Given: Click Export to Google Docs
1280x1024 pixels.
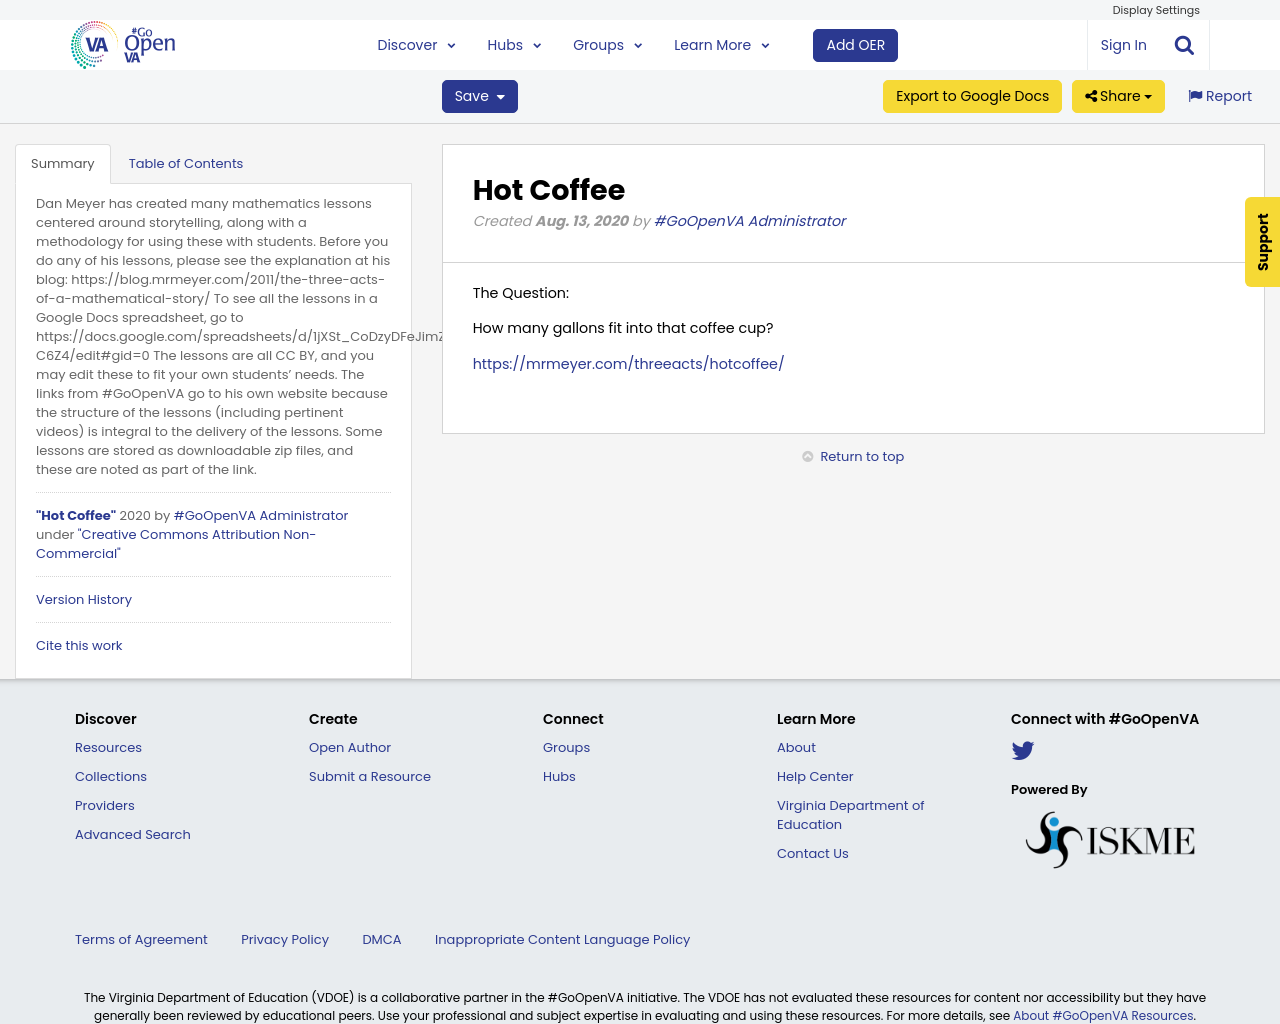Looking at the screenshot, I should (x=972, y=95).
